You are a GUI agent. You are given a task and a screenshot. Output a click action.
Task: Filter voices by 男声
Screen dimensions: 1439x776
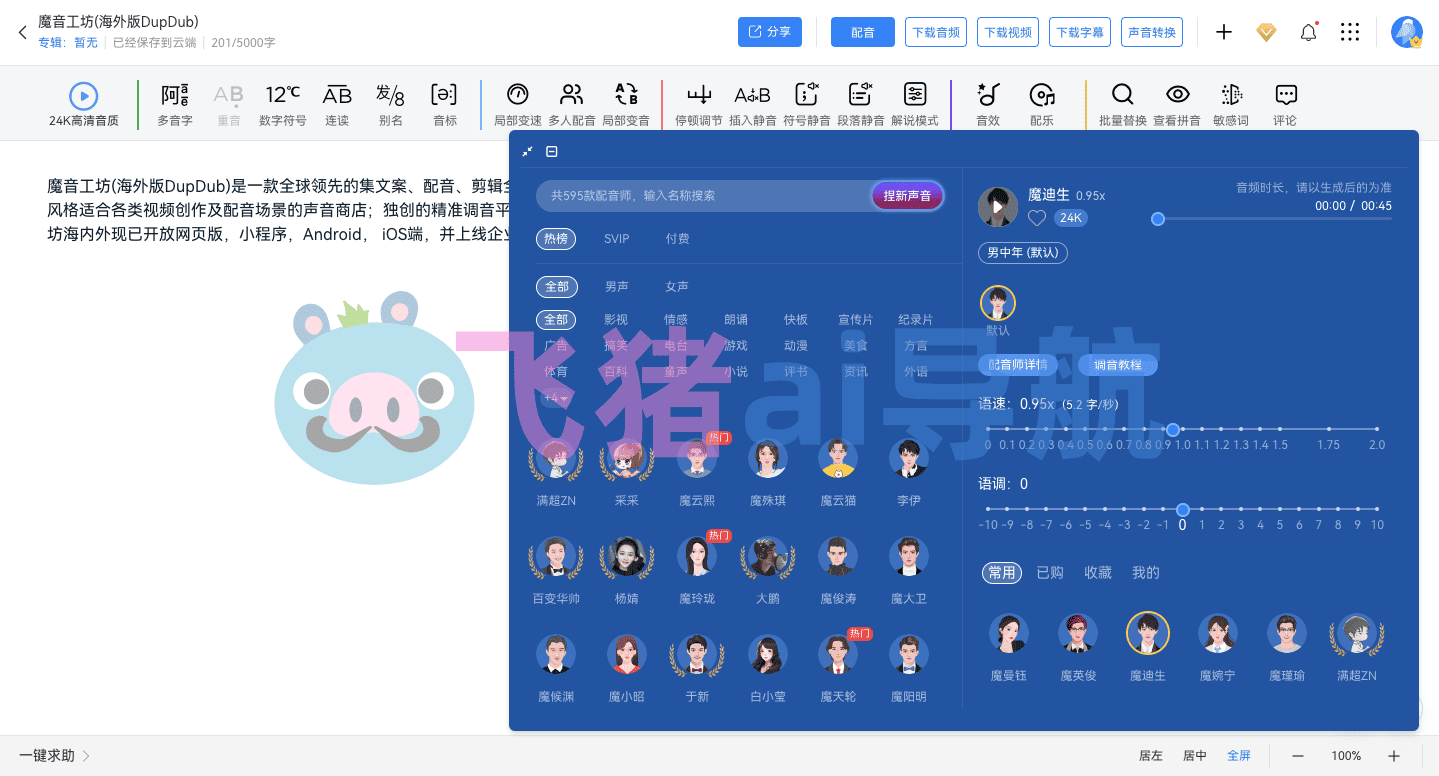click(x=617, y=287)
